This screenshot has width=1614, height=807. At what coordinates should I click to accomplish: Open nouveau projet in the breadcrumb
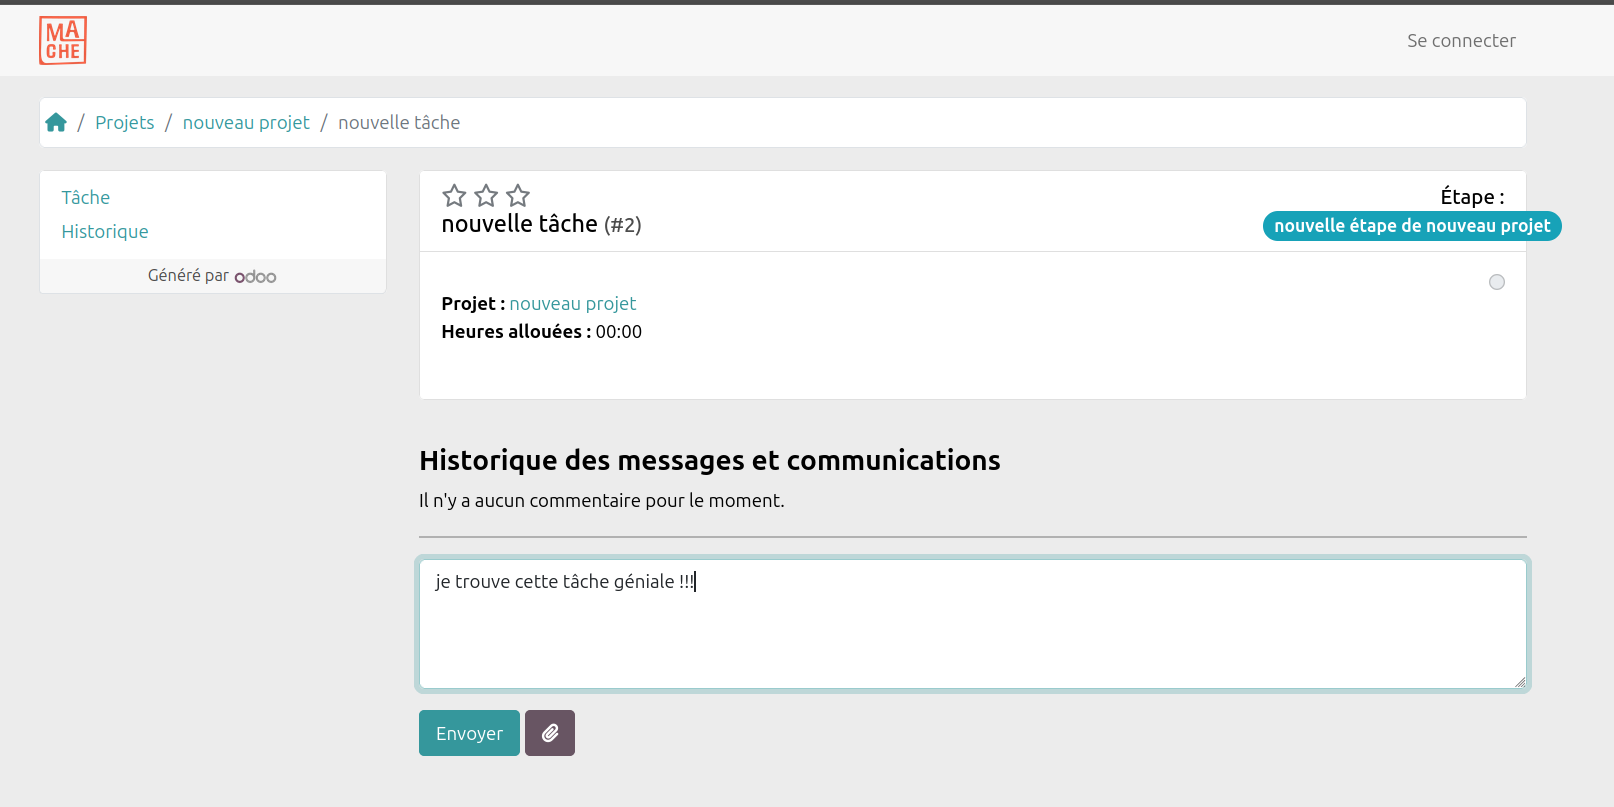(x=246, y=122)
